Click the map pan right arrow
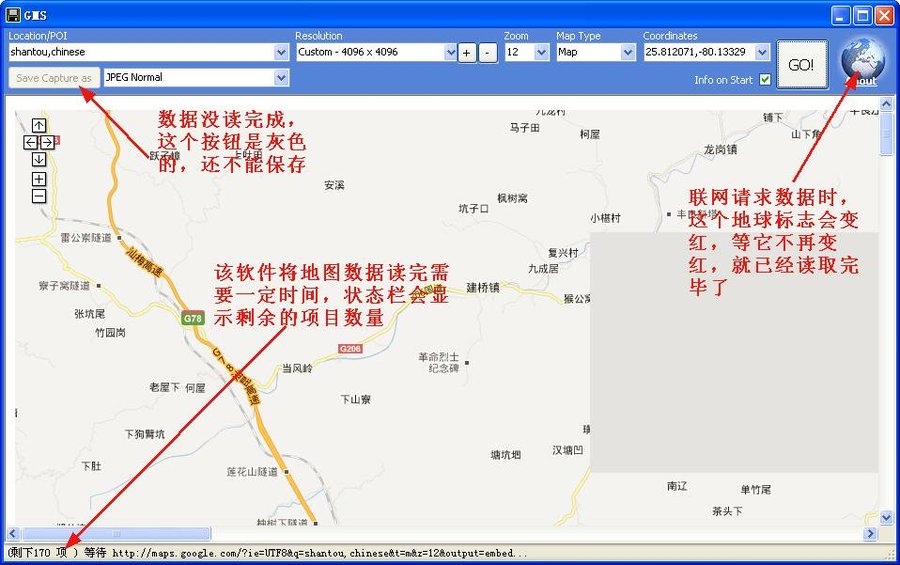Screen dimensions: 900x565 click(x=47, y=143)
